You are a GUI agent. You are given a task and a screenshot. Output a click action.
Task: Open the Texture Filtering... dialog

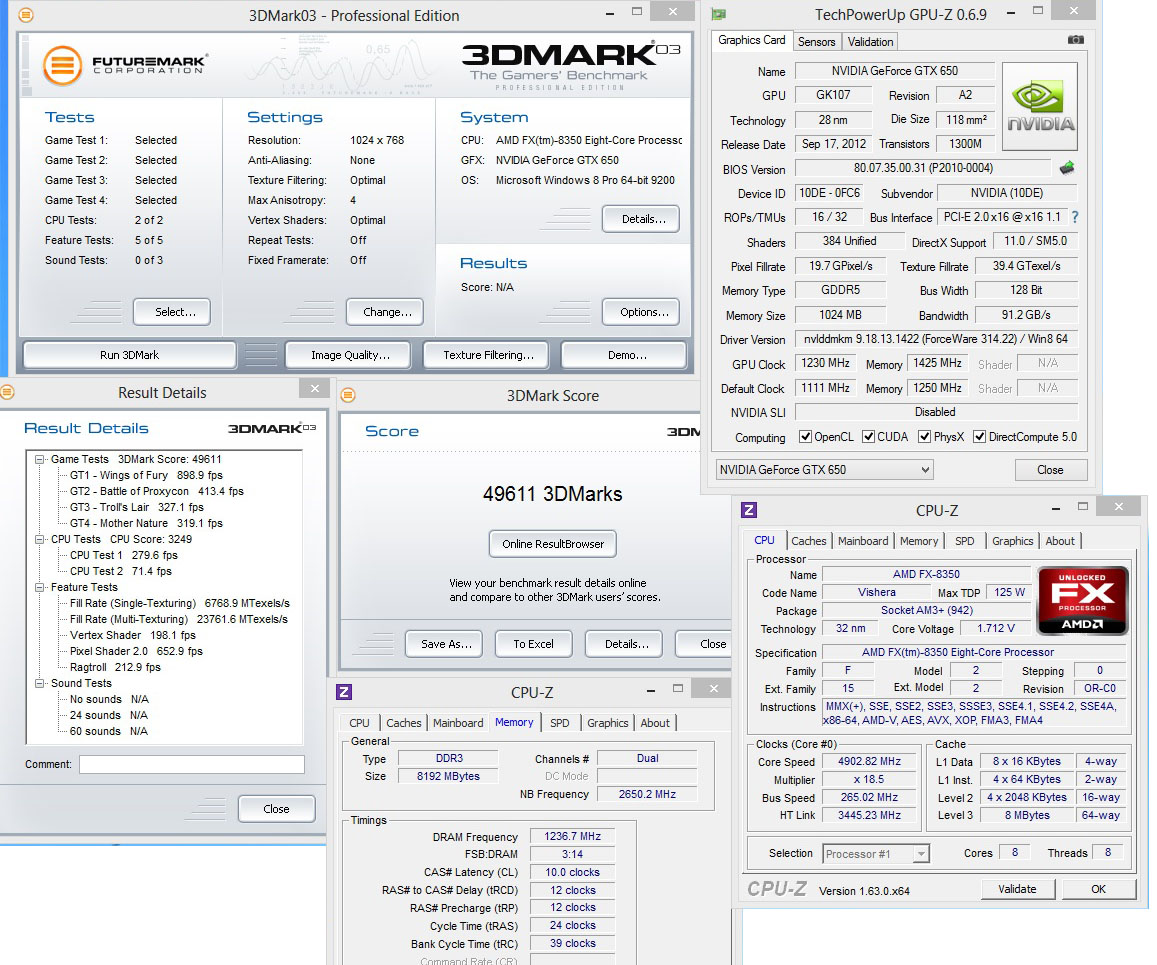pyautogui.click(x=488, y=355)
